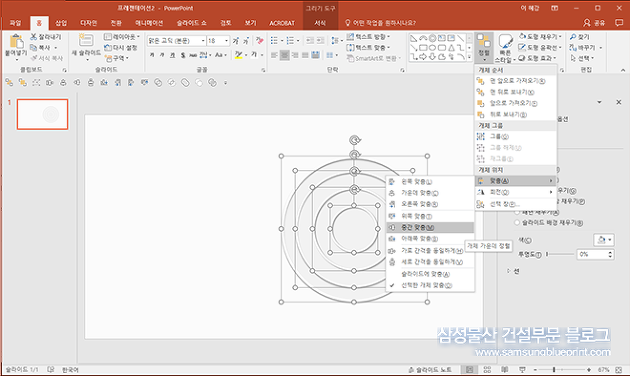Click Reset slide (다시 설정) button
The image size is (630, 376).
pos(121,47)
